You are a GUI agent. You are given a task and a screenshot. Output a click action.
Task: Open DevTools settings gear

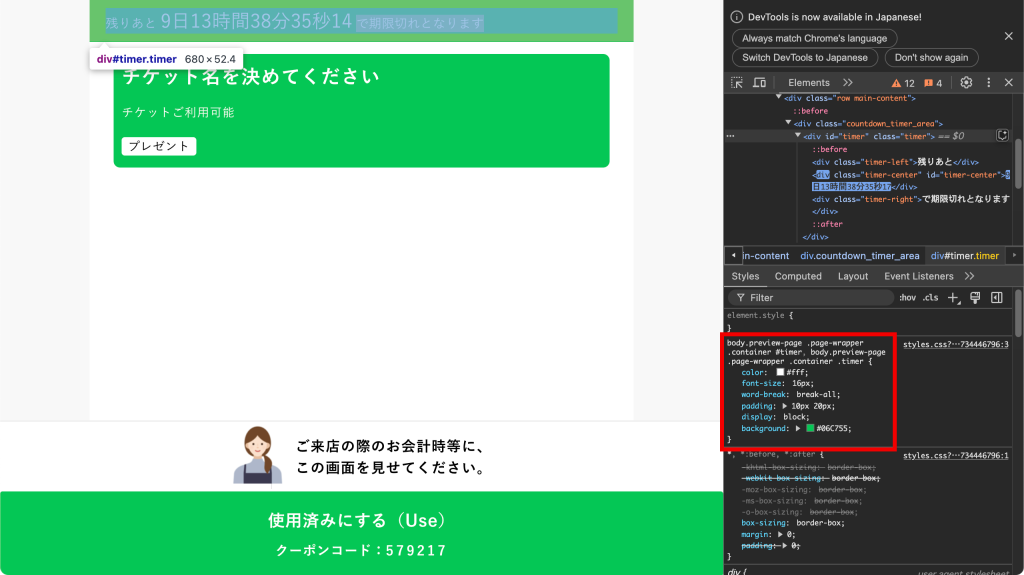[966, 83]
